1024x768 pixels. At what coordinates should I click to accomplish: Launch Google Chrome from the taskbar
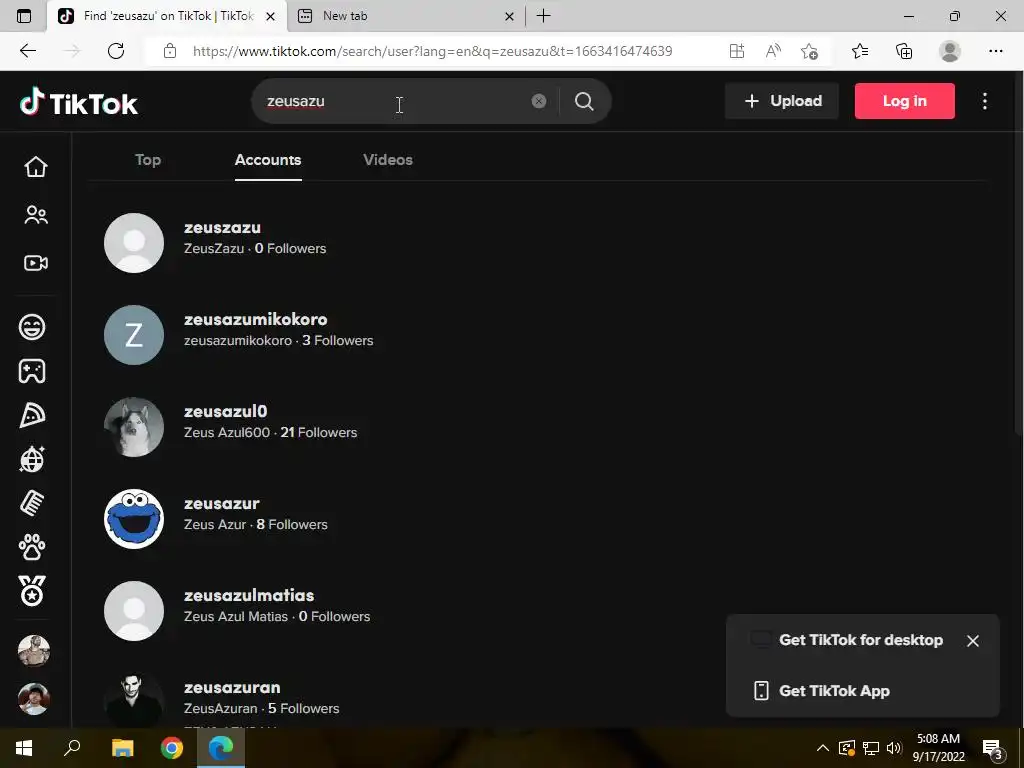(x=172, y=748)
